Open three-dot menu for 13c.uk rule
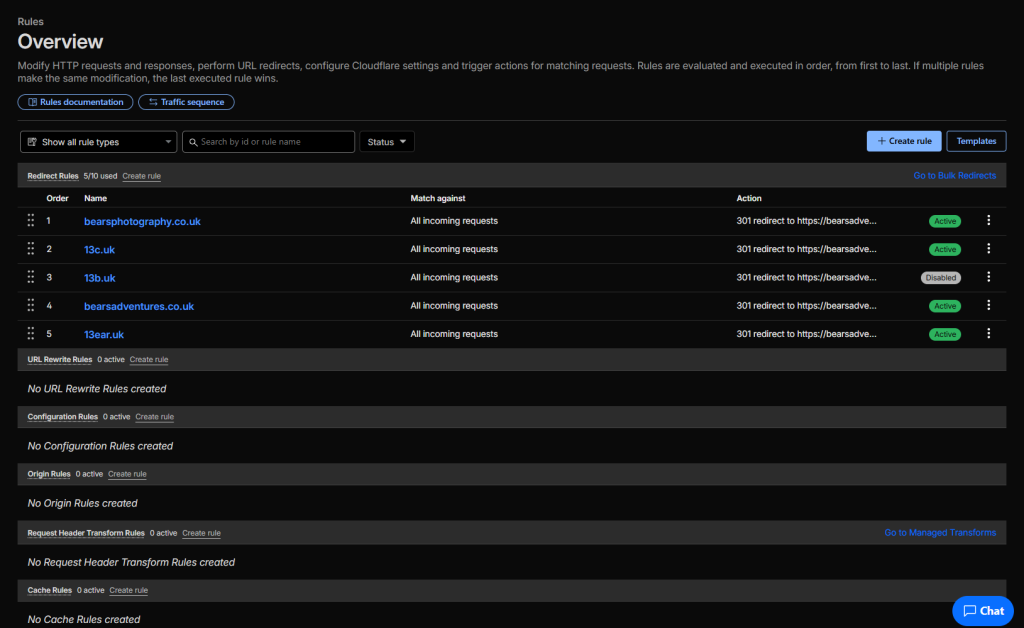This screenshot has height=628, width=1024. tap(988, 249)
